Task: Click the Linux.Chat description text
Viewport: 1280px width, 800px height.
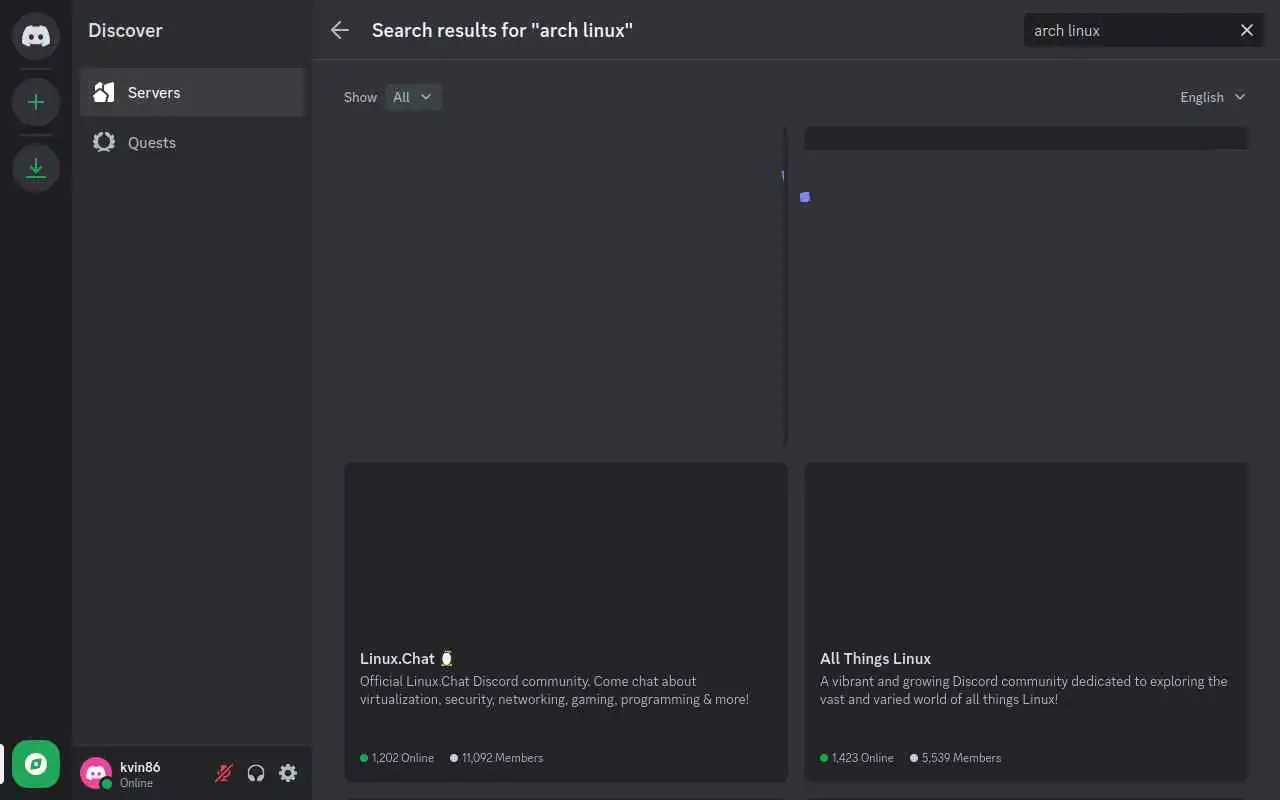Action: tap(554, 690)
